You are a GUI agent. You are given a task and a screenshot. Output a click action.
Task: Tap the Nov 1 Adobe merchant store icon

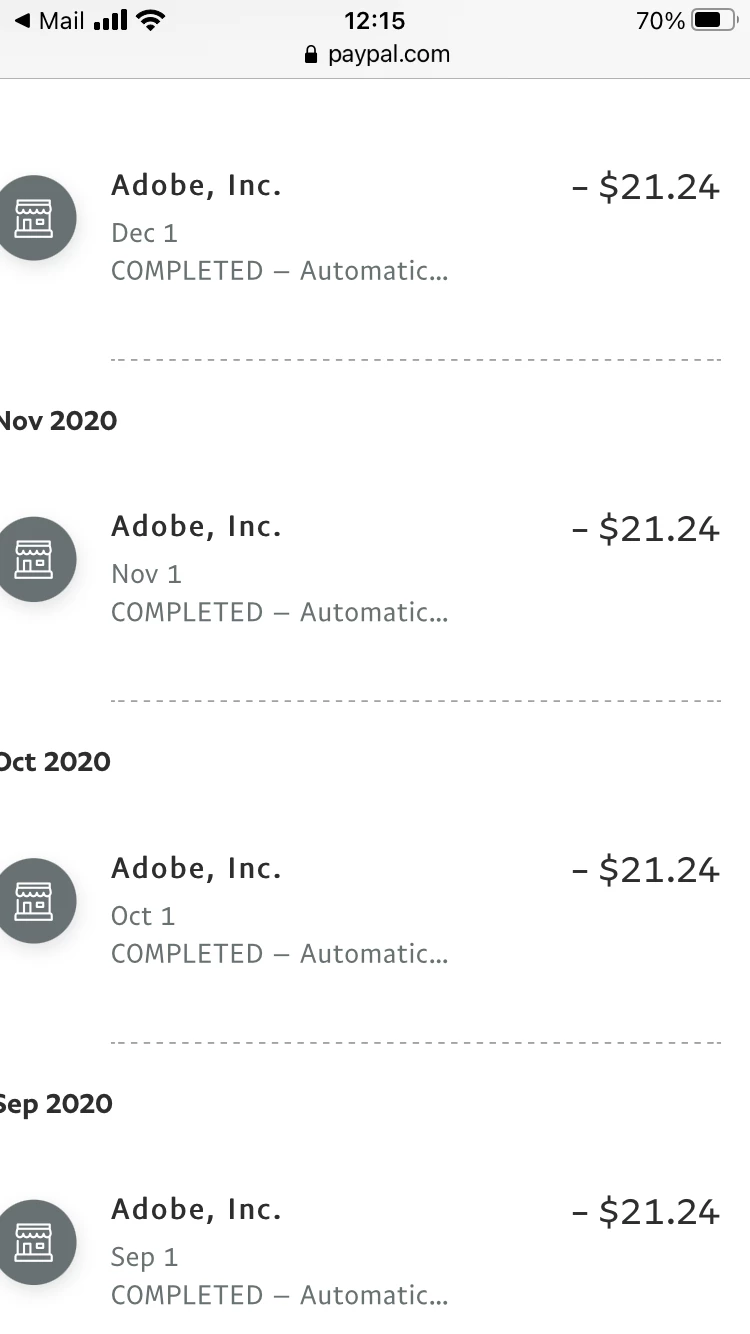36,559
